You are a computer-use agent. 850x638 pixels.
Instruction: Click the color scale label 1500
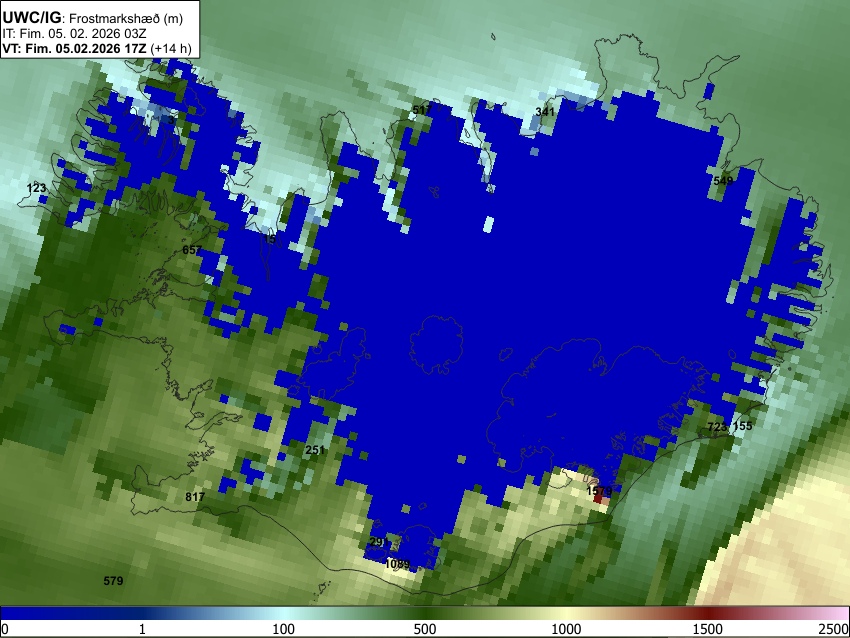(x=708, y=629)
